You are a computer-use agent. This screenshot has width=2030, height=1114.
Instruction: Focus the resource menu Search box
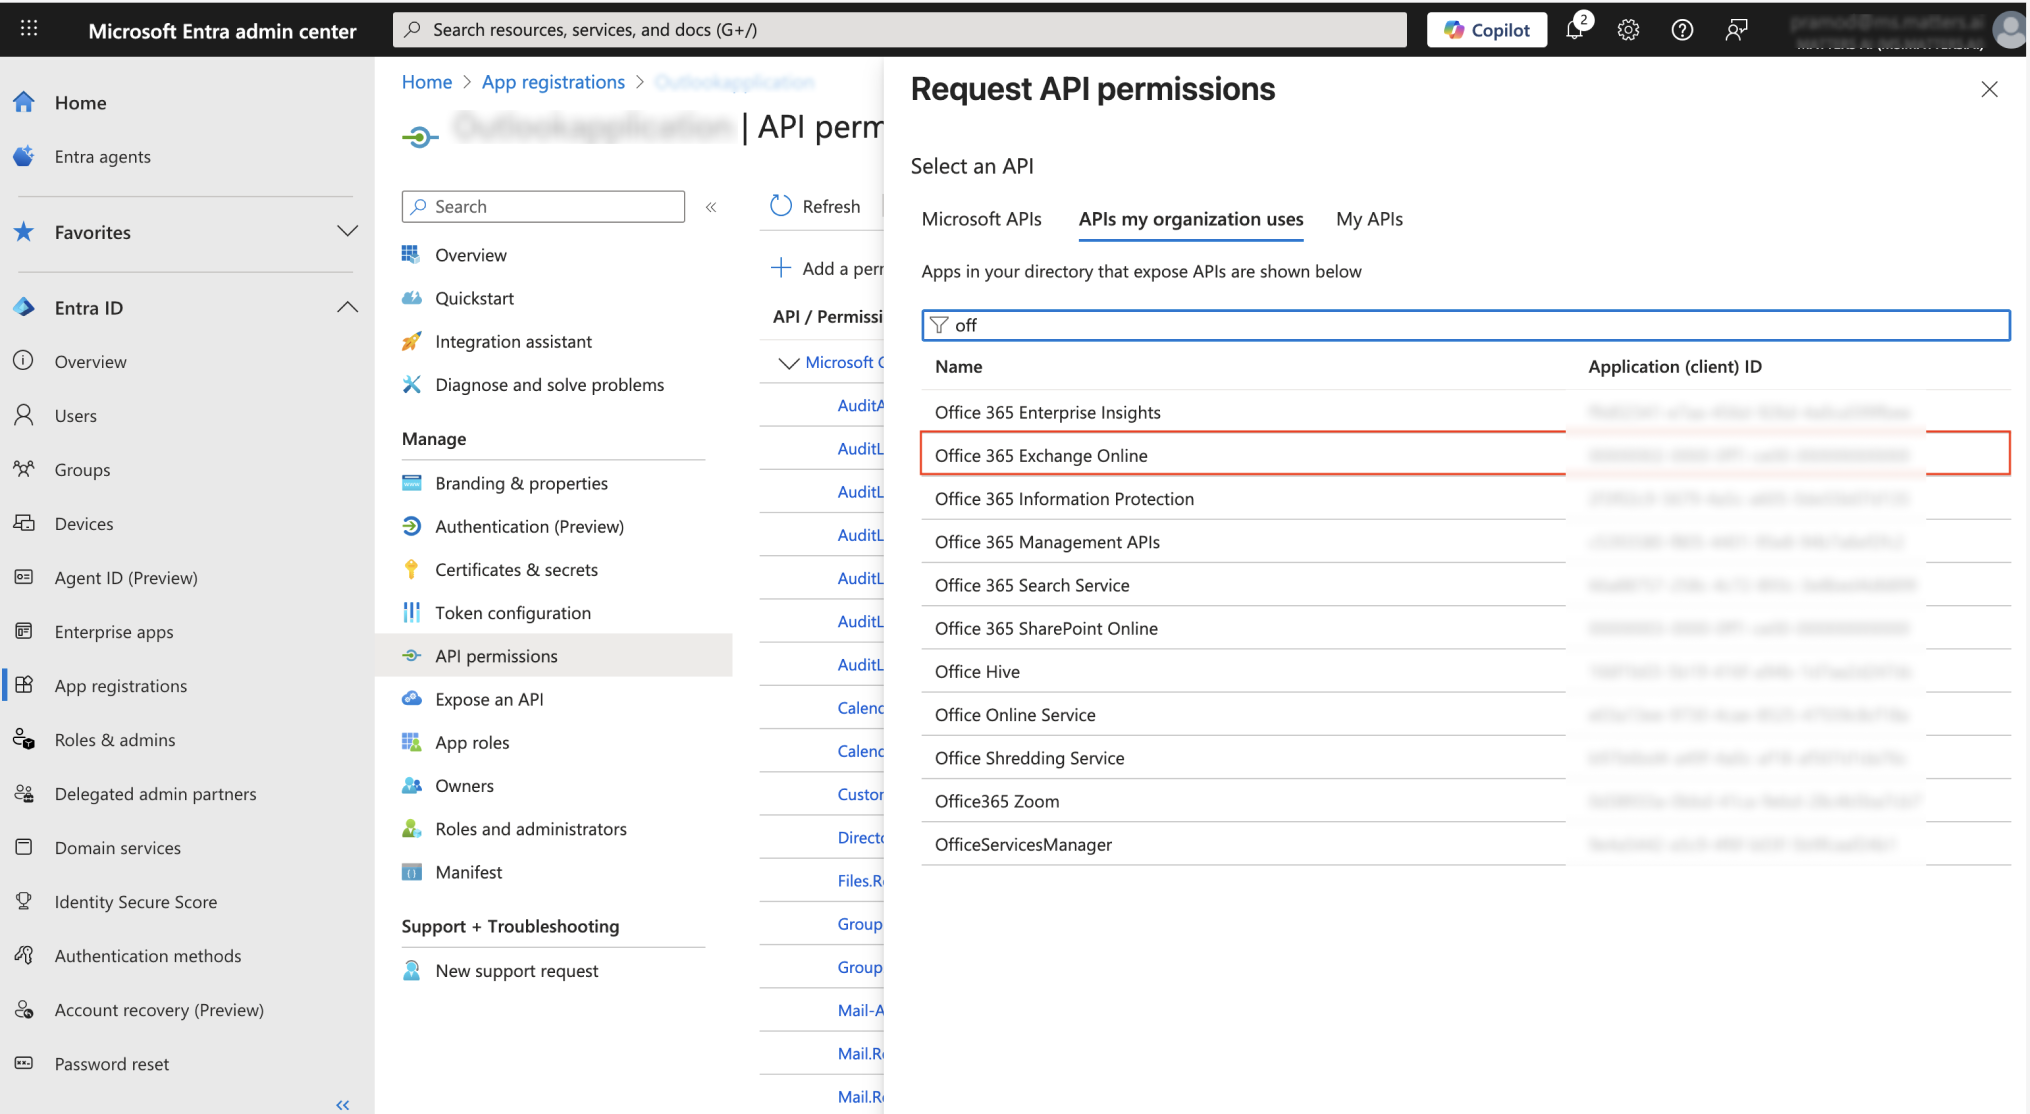[543, 206]
